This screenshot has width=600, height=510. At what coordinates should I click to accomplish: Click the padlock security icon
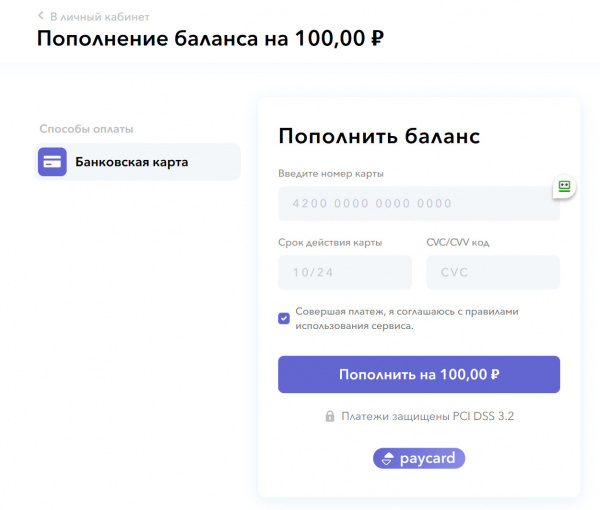tap(329, 416)
